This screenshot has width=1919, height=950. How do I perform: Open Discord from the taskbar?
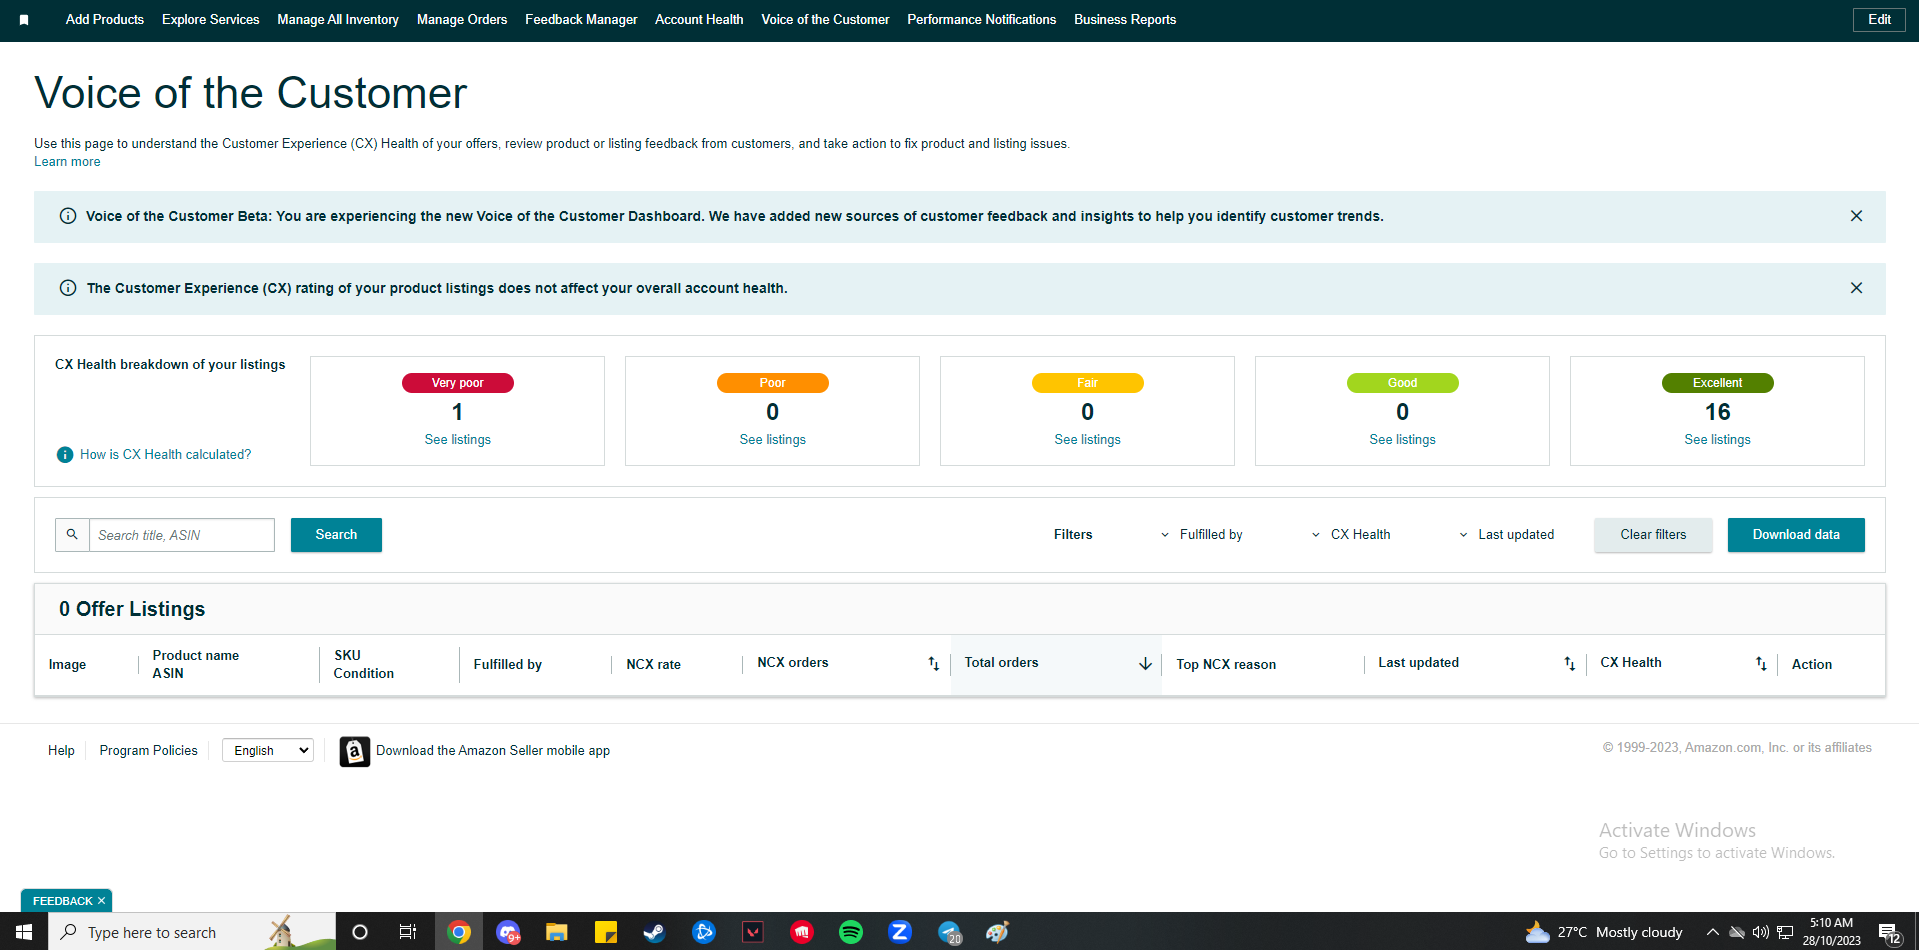508,932
